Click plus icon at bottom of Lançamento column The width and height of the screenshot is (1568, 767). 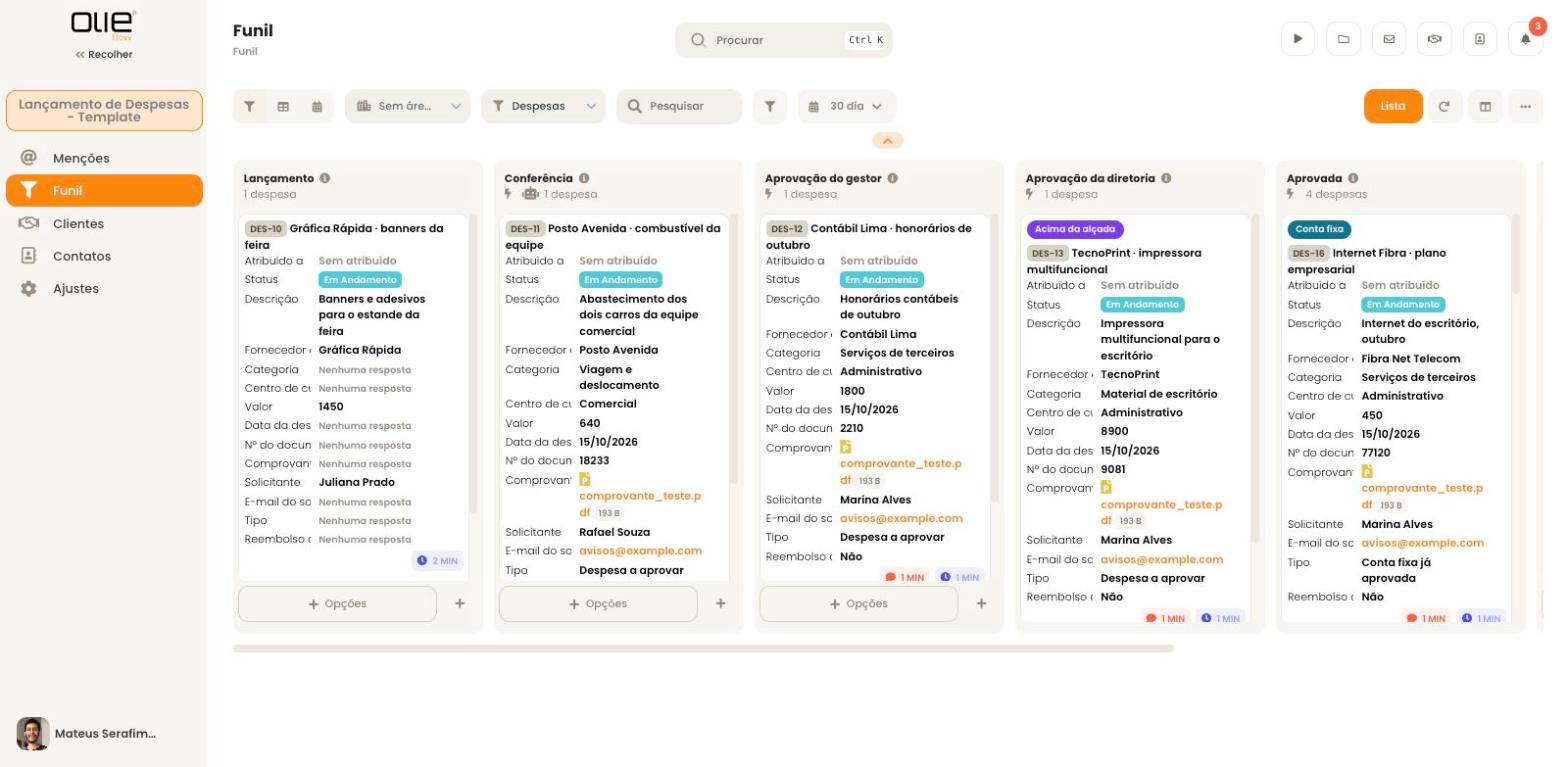pyautogui.click(x=460, y=603)
